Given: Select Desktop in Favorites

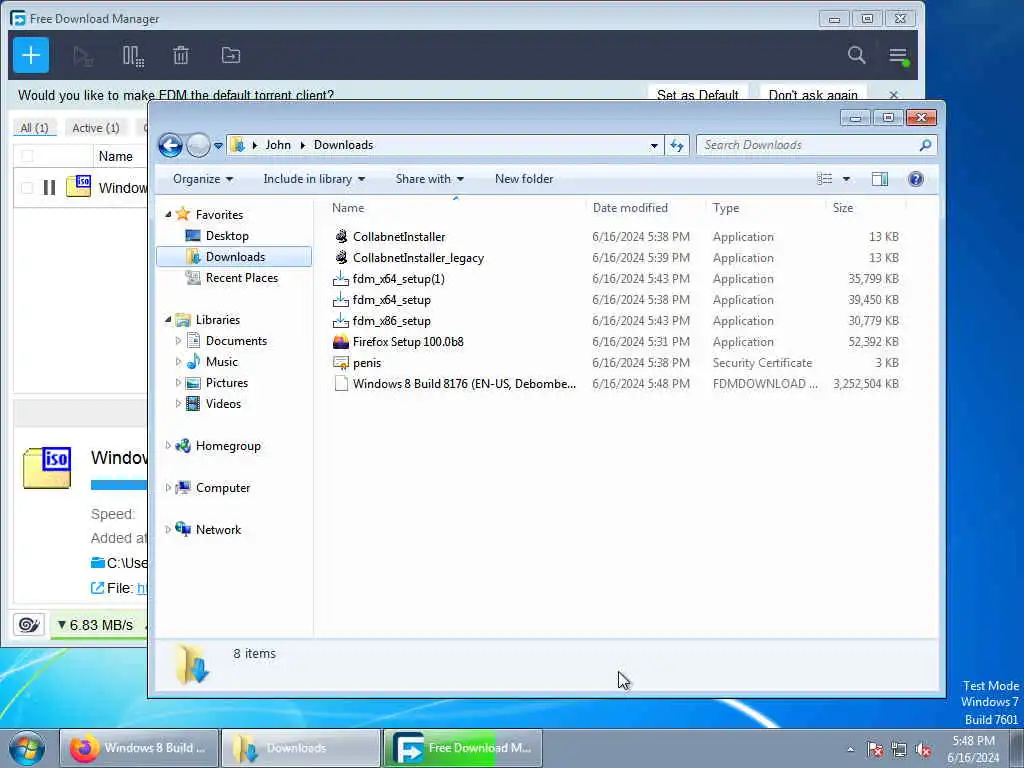Looking at the screenshot, I should coord(227,236).
